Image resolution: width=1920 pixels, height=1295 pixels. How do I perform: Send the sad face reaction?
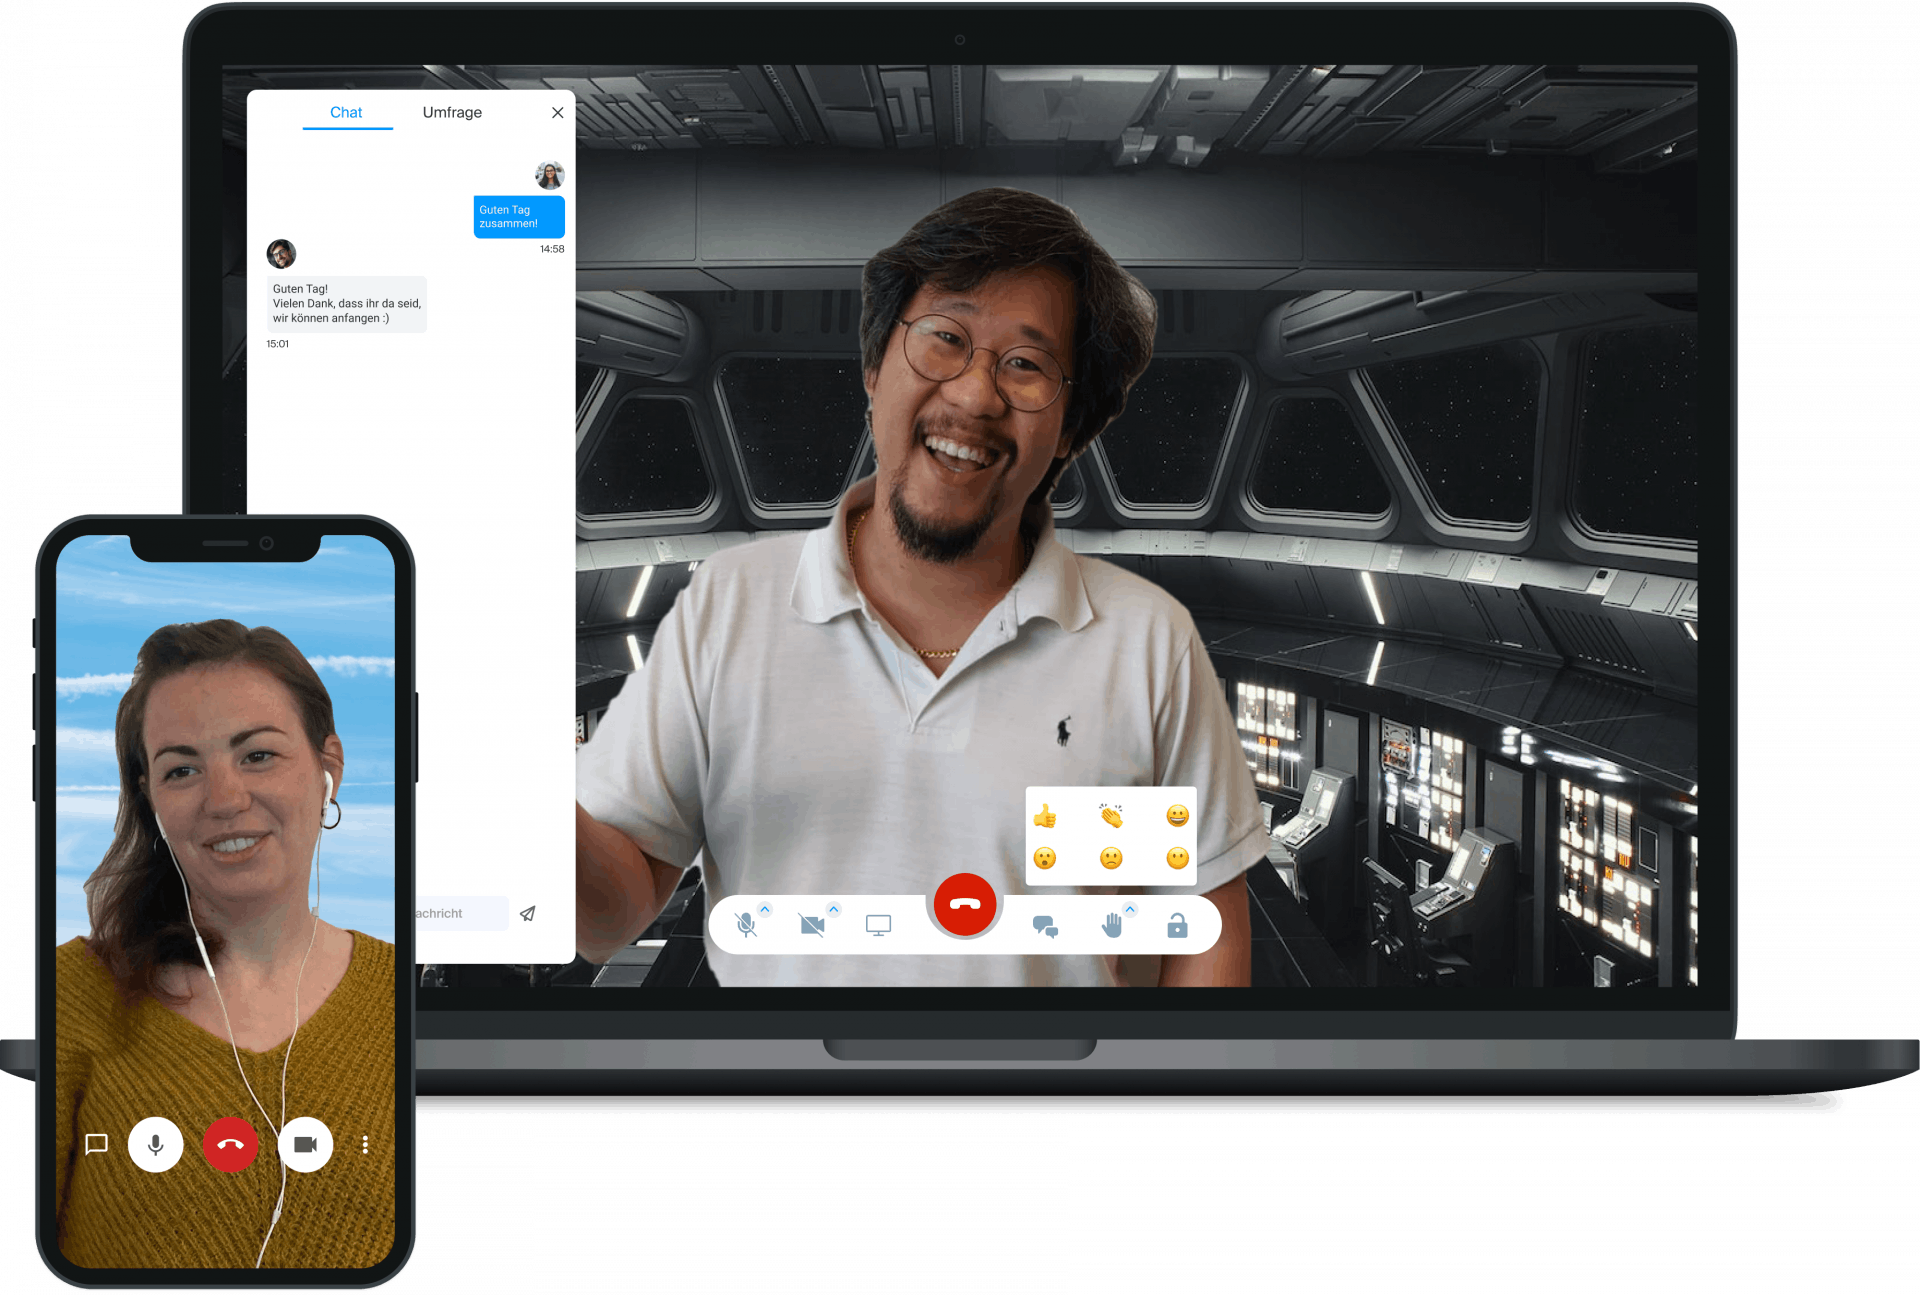click(x=1111, y=859)
